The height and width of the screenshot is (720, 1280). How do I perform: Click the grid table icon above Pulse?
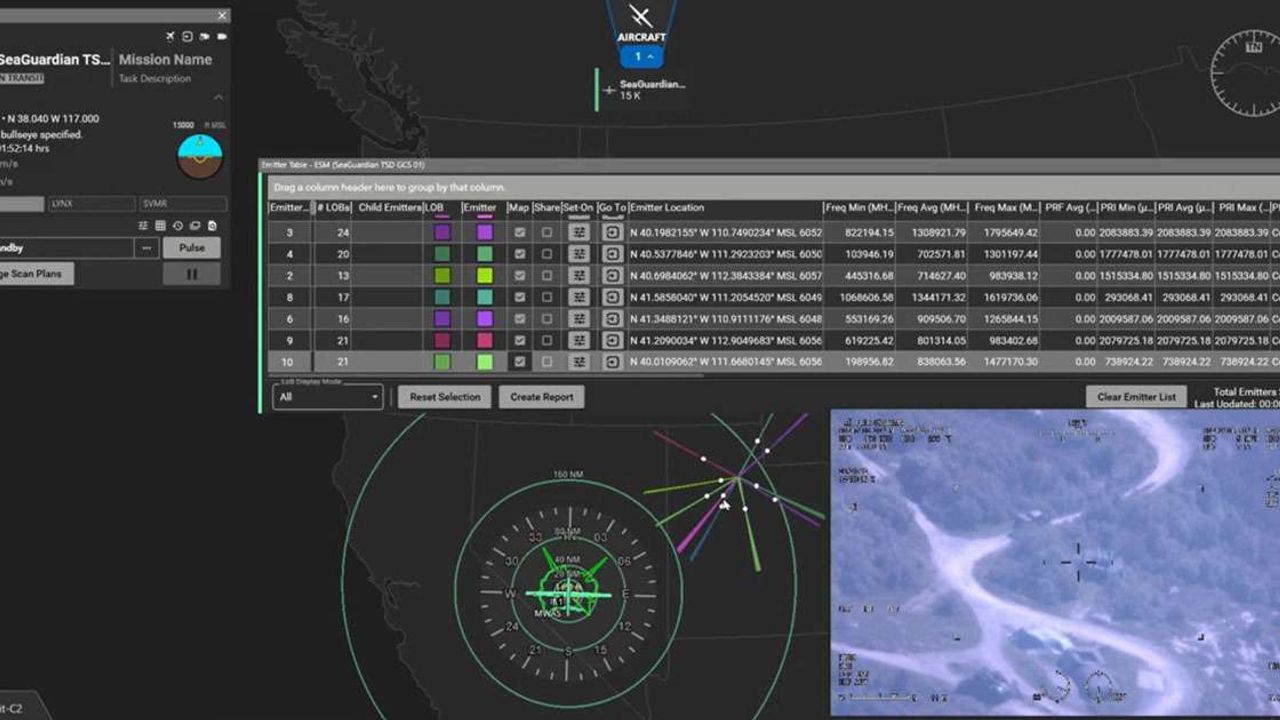[161, 226]
